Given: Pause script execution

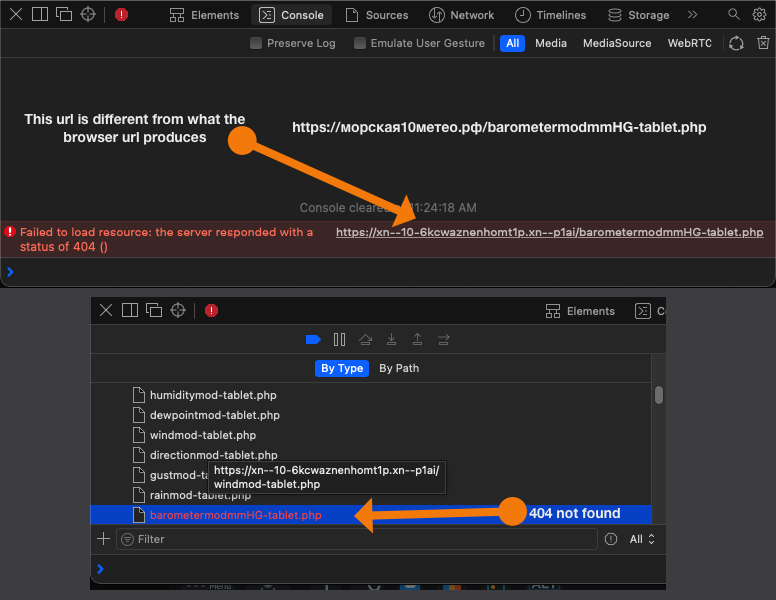Looking at the screenshot, I should (x=340, y=340).
